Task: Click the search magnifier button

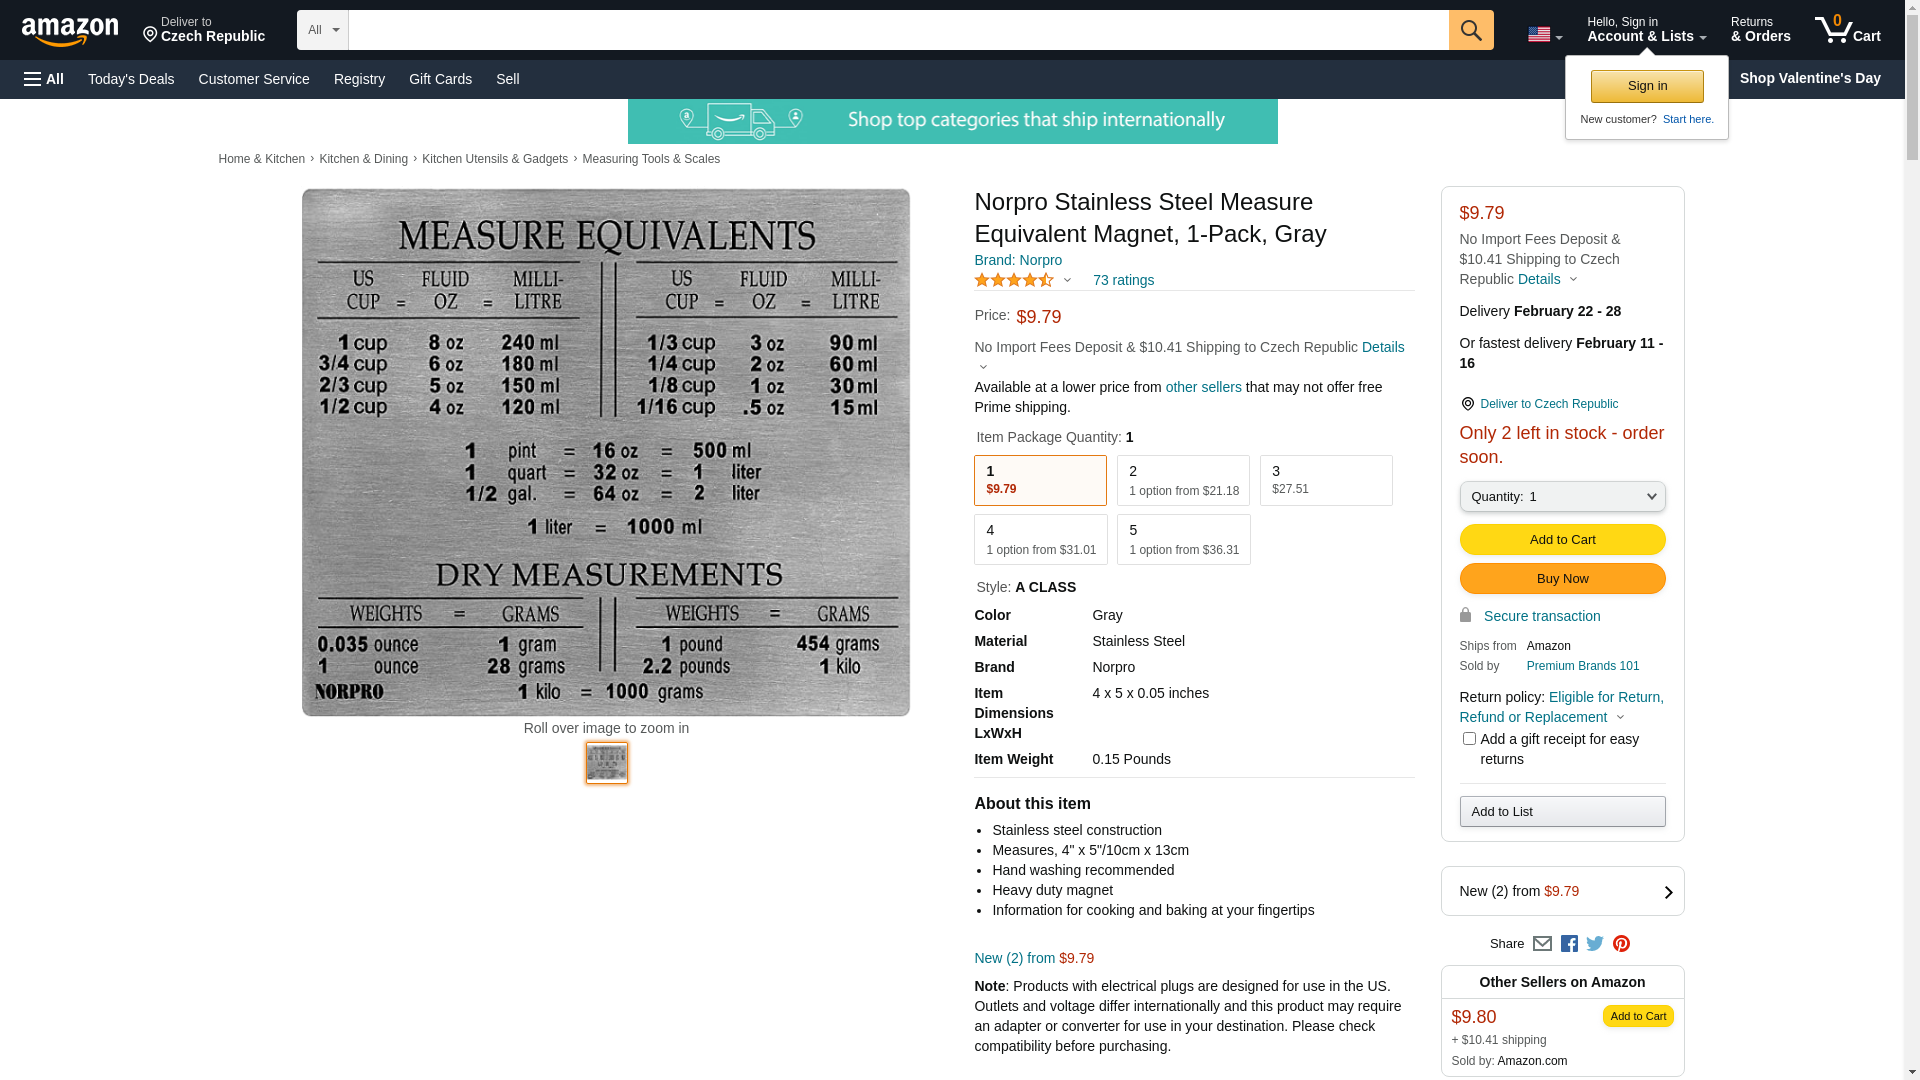Action: pos(1470,30)
